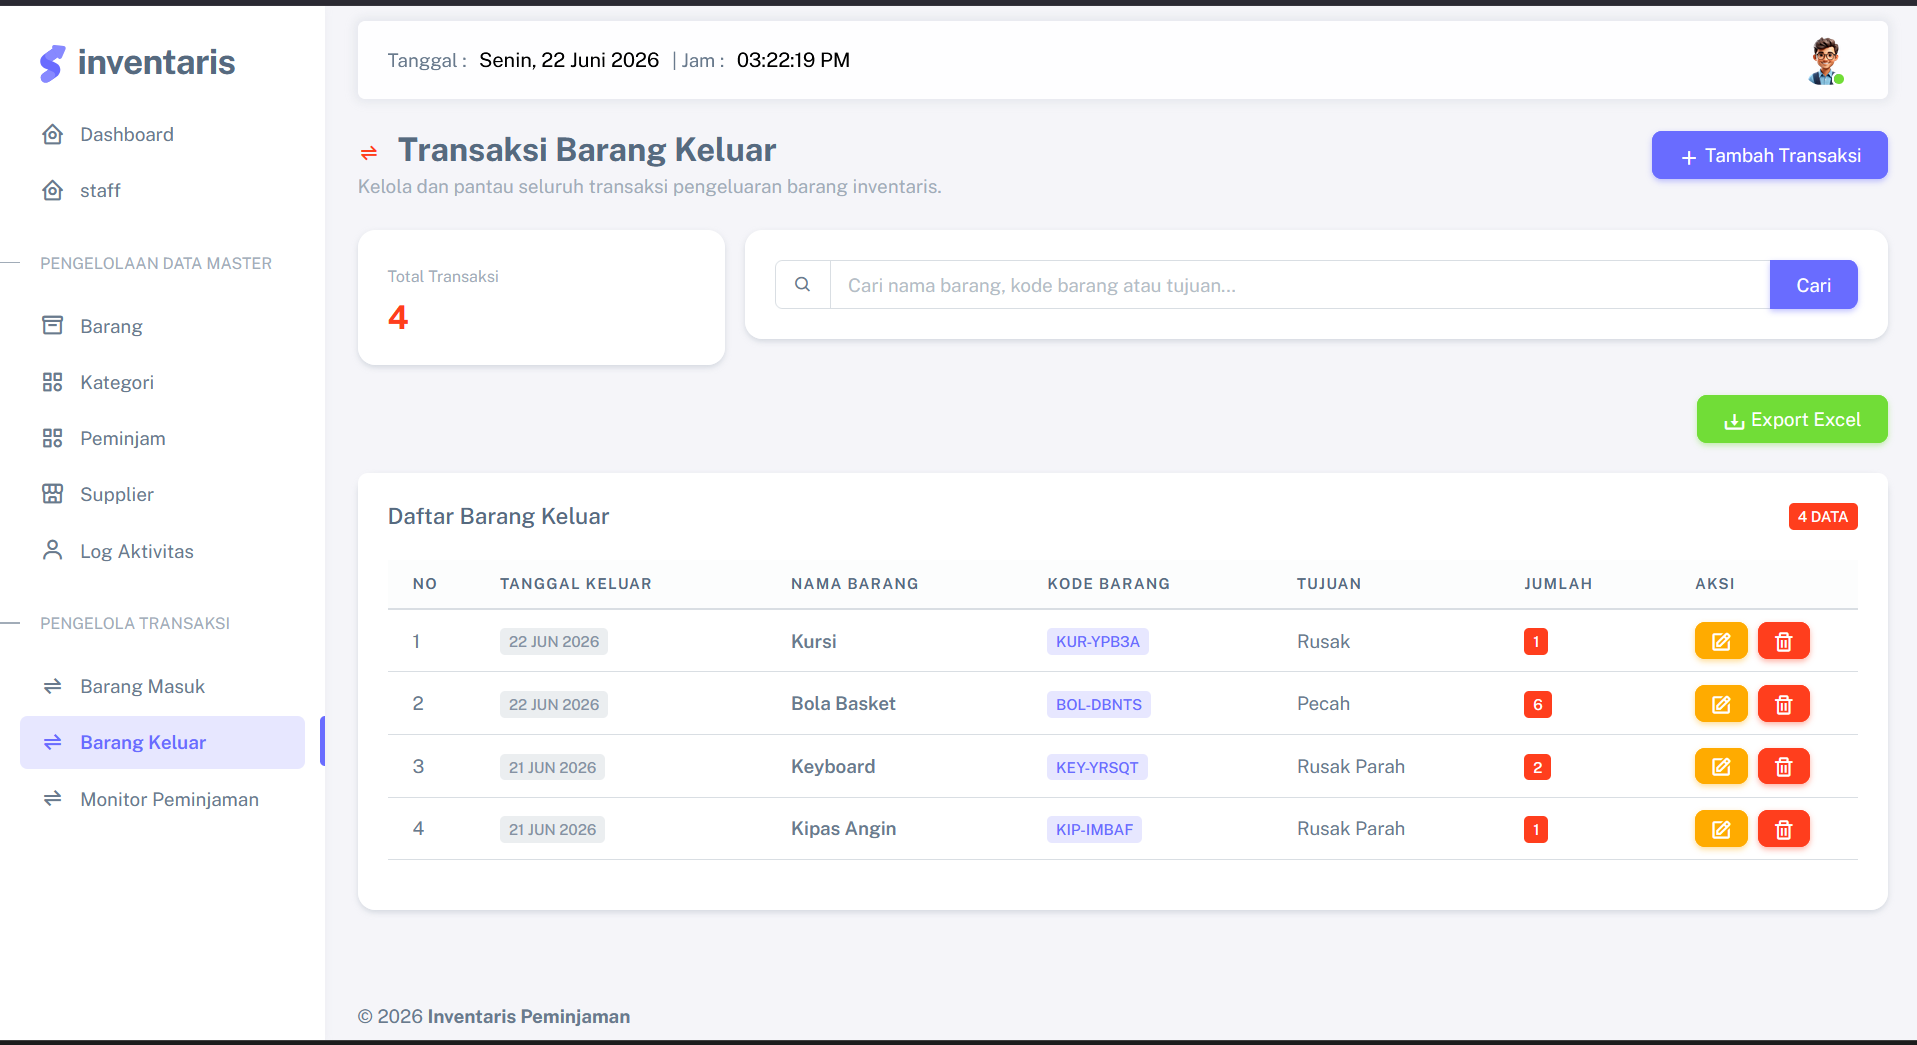Focus the search input for nama barang
The width and height of the screenshot is (1917, 1045).
1299,285
